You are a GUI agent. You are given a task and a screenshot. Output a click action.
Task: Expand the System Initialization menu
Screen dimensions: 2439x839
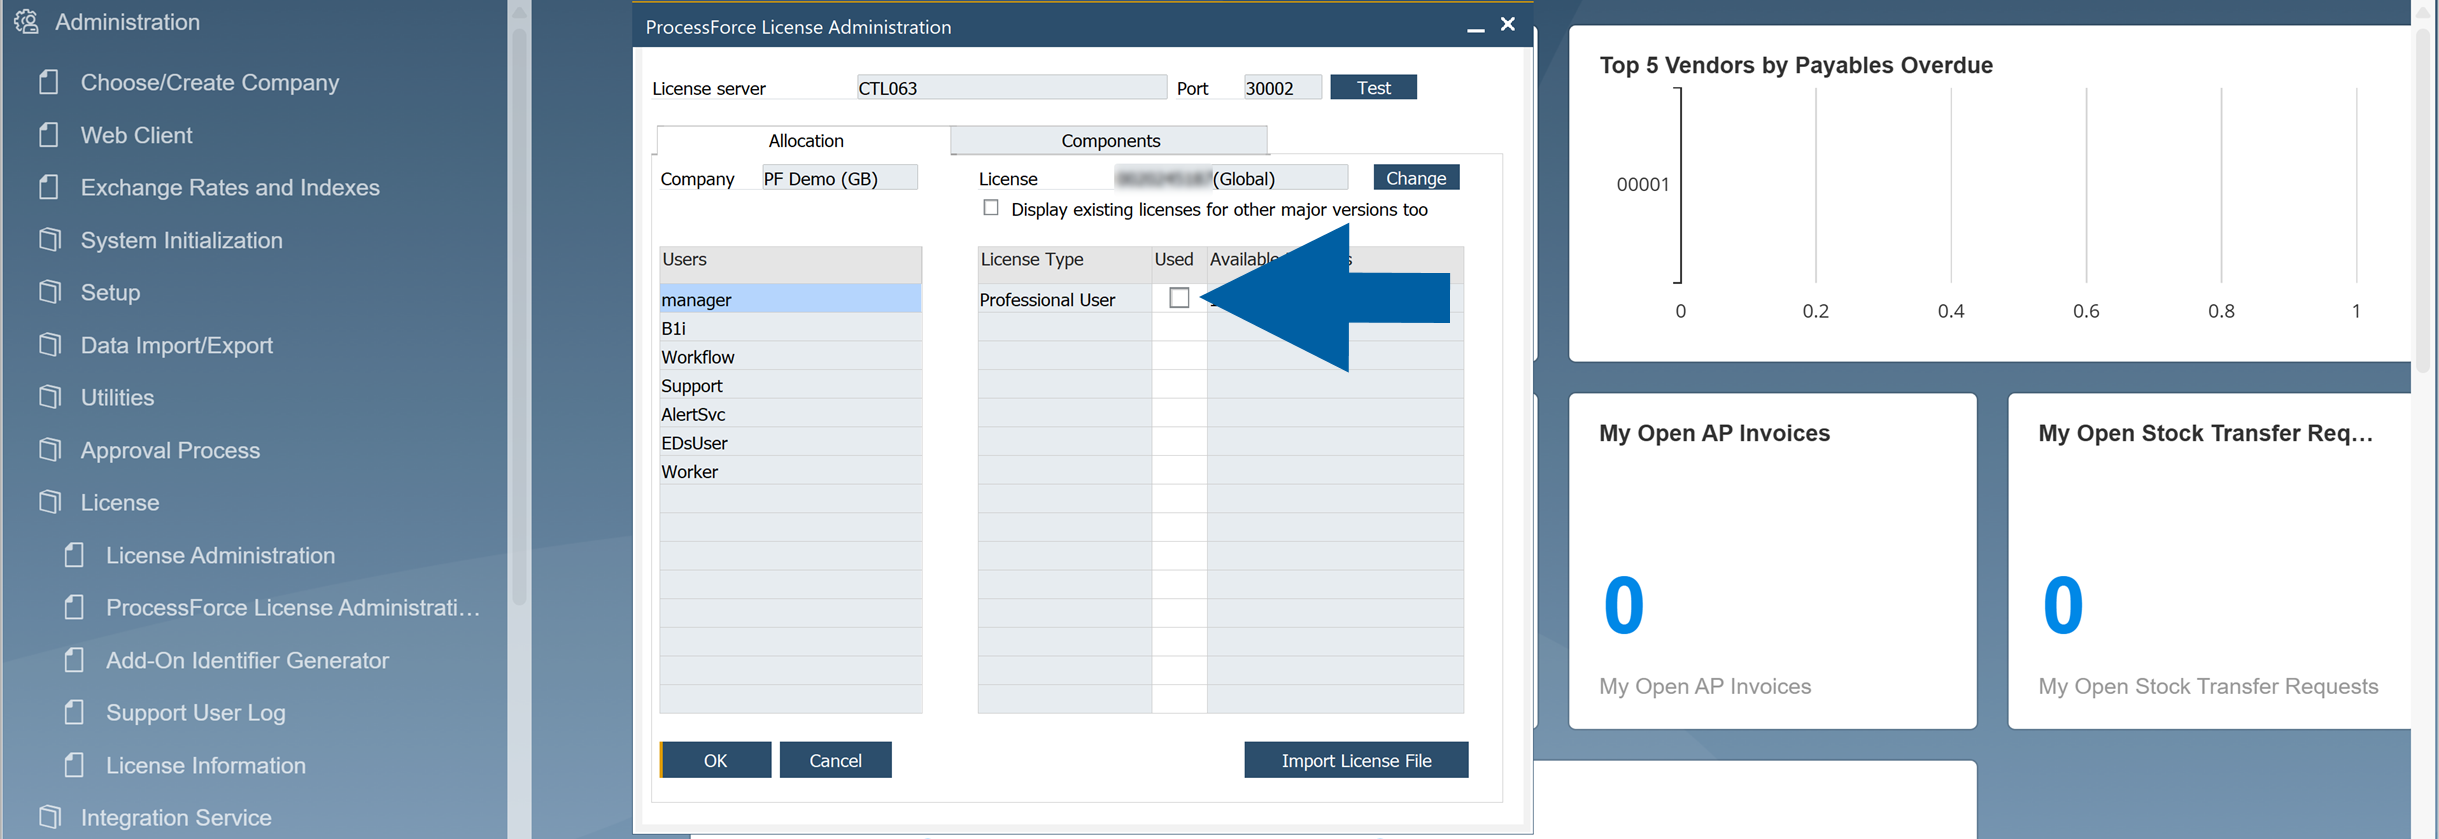click(x=182, y=240)
